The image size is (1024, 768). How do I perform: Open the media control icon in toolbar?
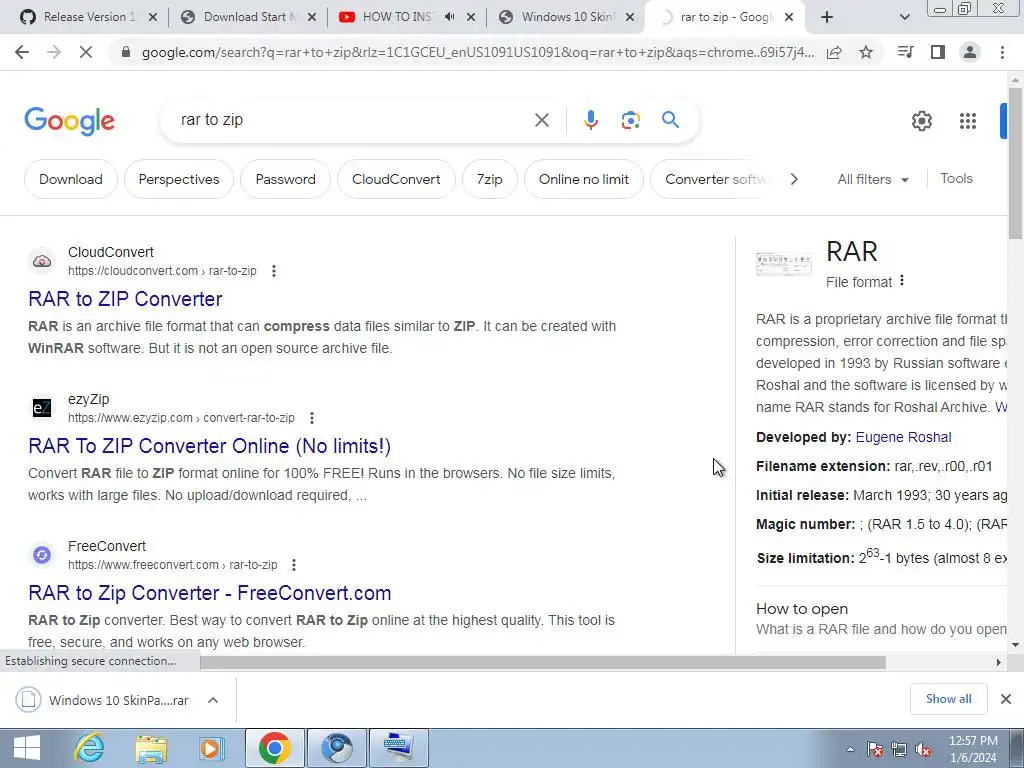pos(905,52)
